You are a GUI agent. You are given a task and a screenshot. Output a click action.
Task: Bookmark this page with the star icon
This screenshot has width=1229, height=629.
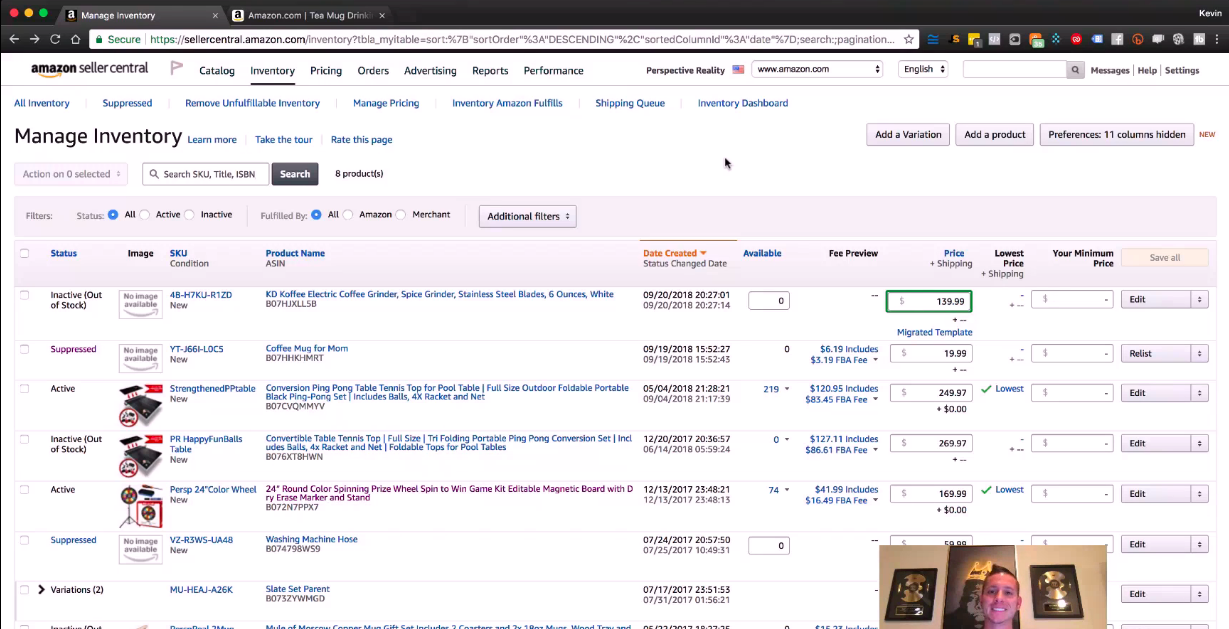tap(909, 39)
